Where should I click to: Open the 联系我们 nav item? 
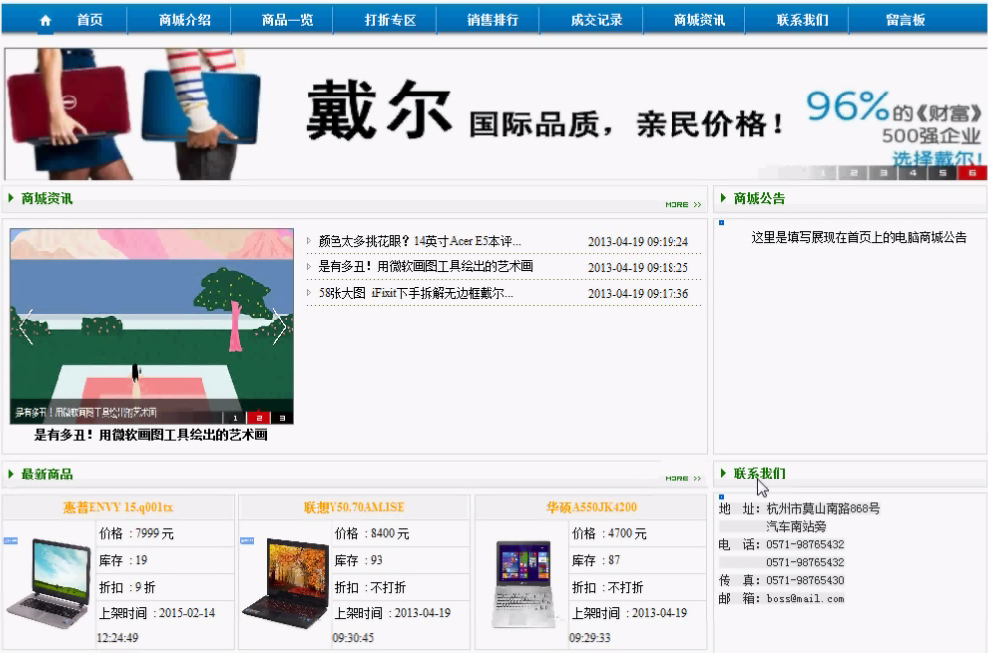pyautogui.click(x=802, y=20)
